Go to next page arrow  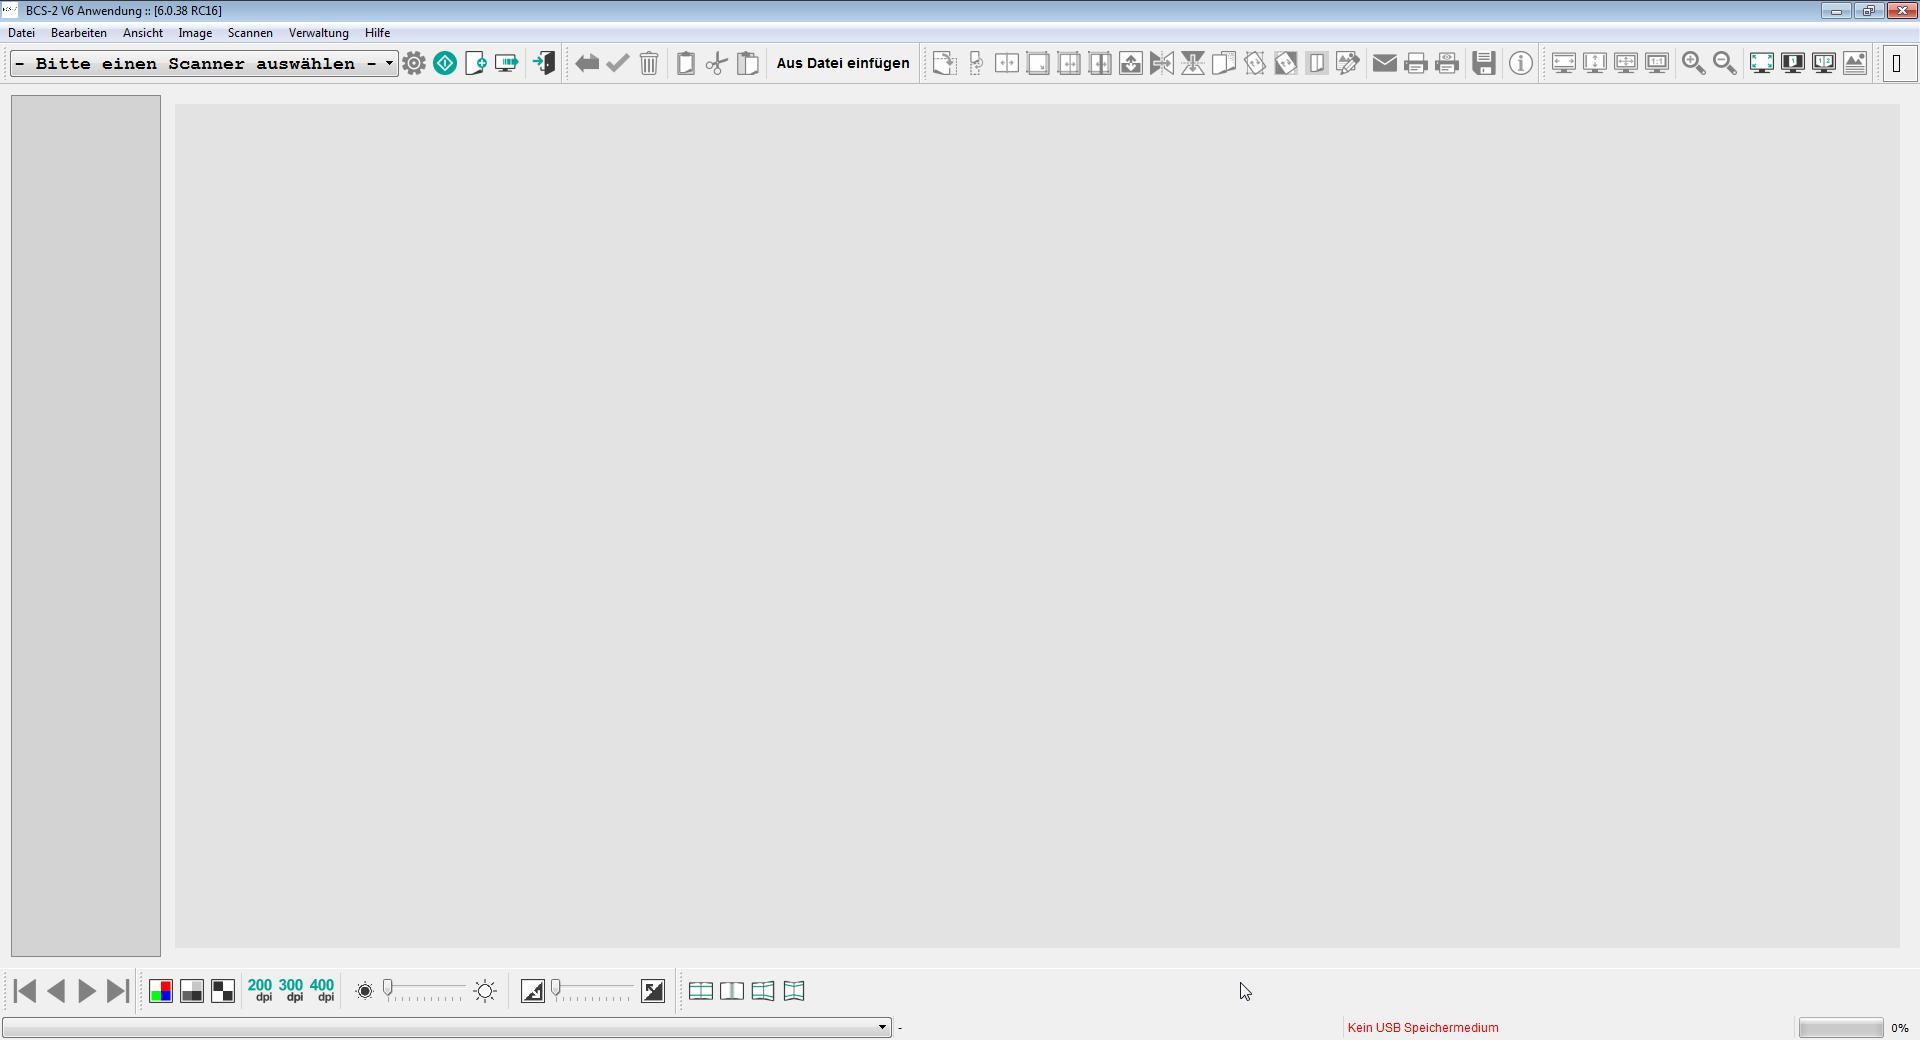(x=87, y=991)
